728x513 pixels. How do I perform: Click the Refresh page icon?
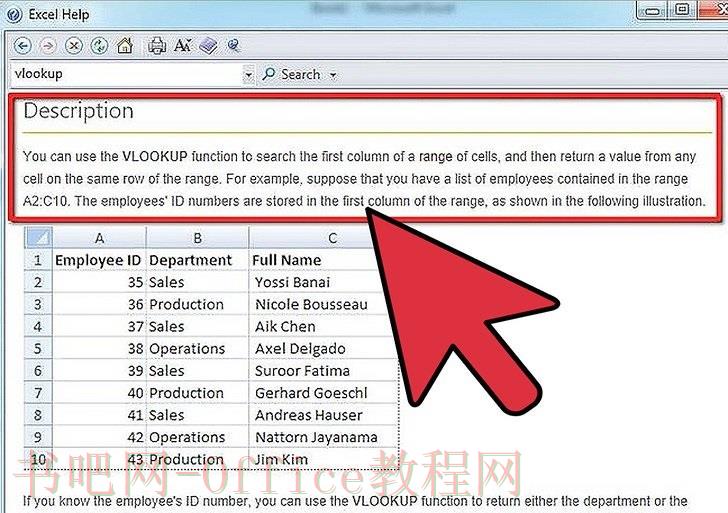tap(99, 45)
